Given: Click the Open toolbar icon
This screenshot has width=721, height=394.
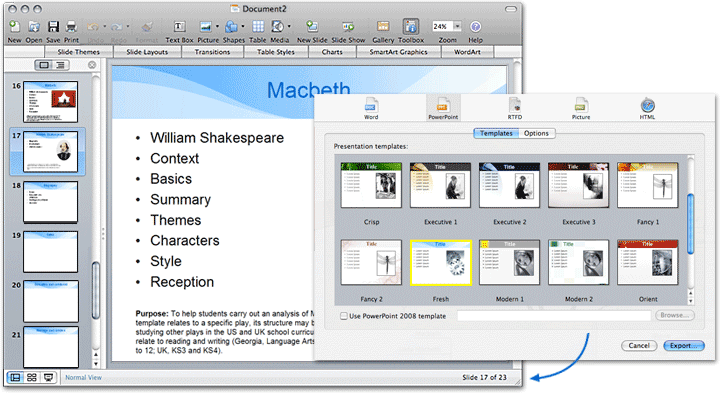Looking at the screenshot, I should point(34,27).
